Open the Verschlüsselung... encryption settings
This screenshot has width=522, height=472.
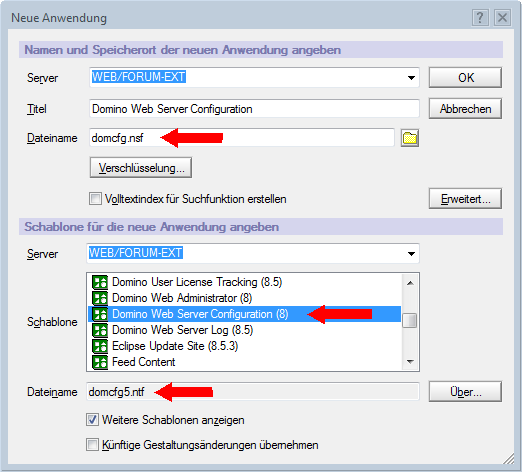tap(141, 168)
